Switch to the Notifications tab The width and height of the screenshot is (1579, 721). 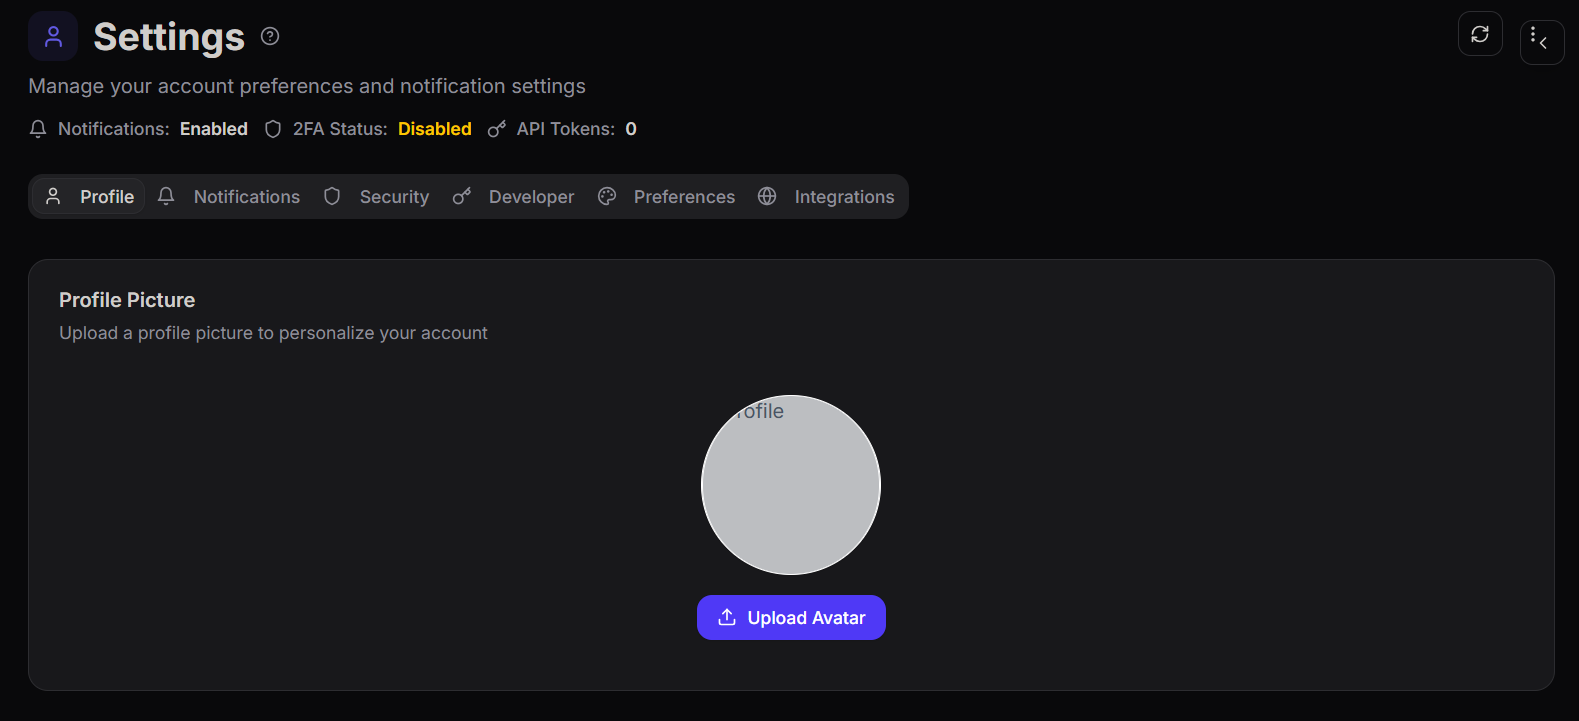click(245, 196)
